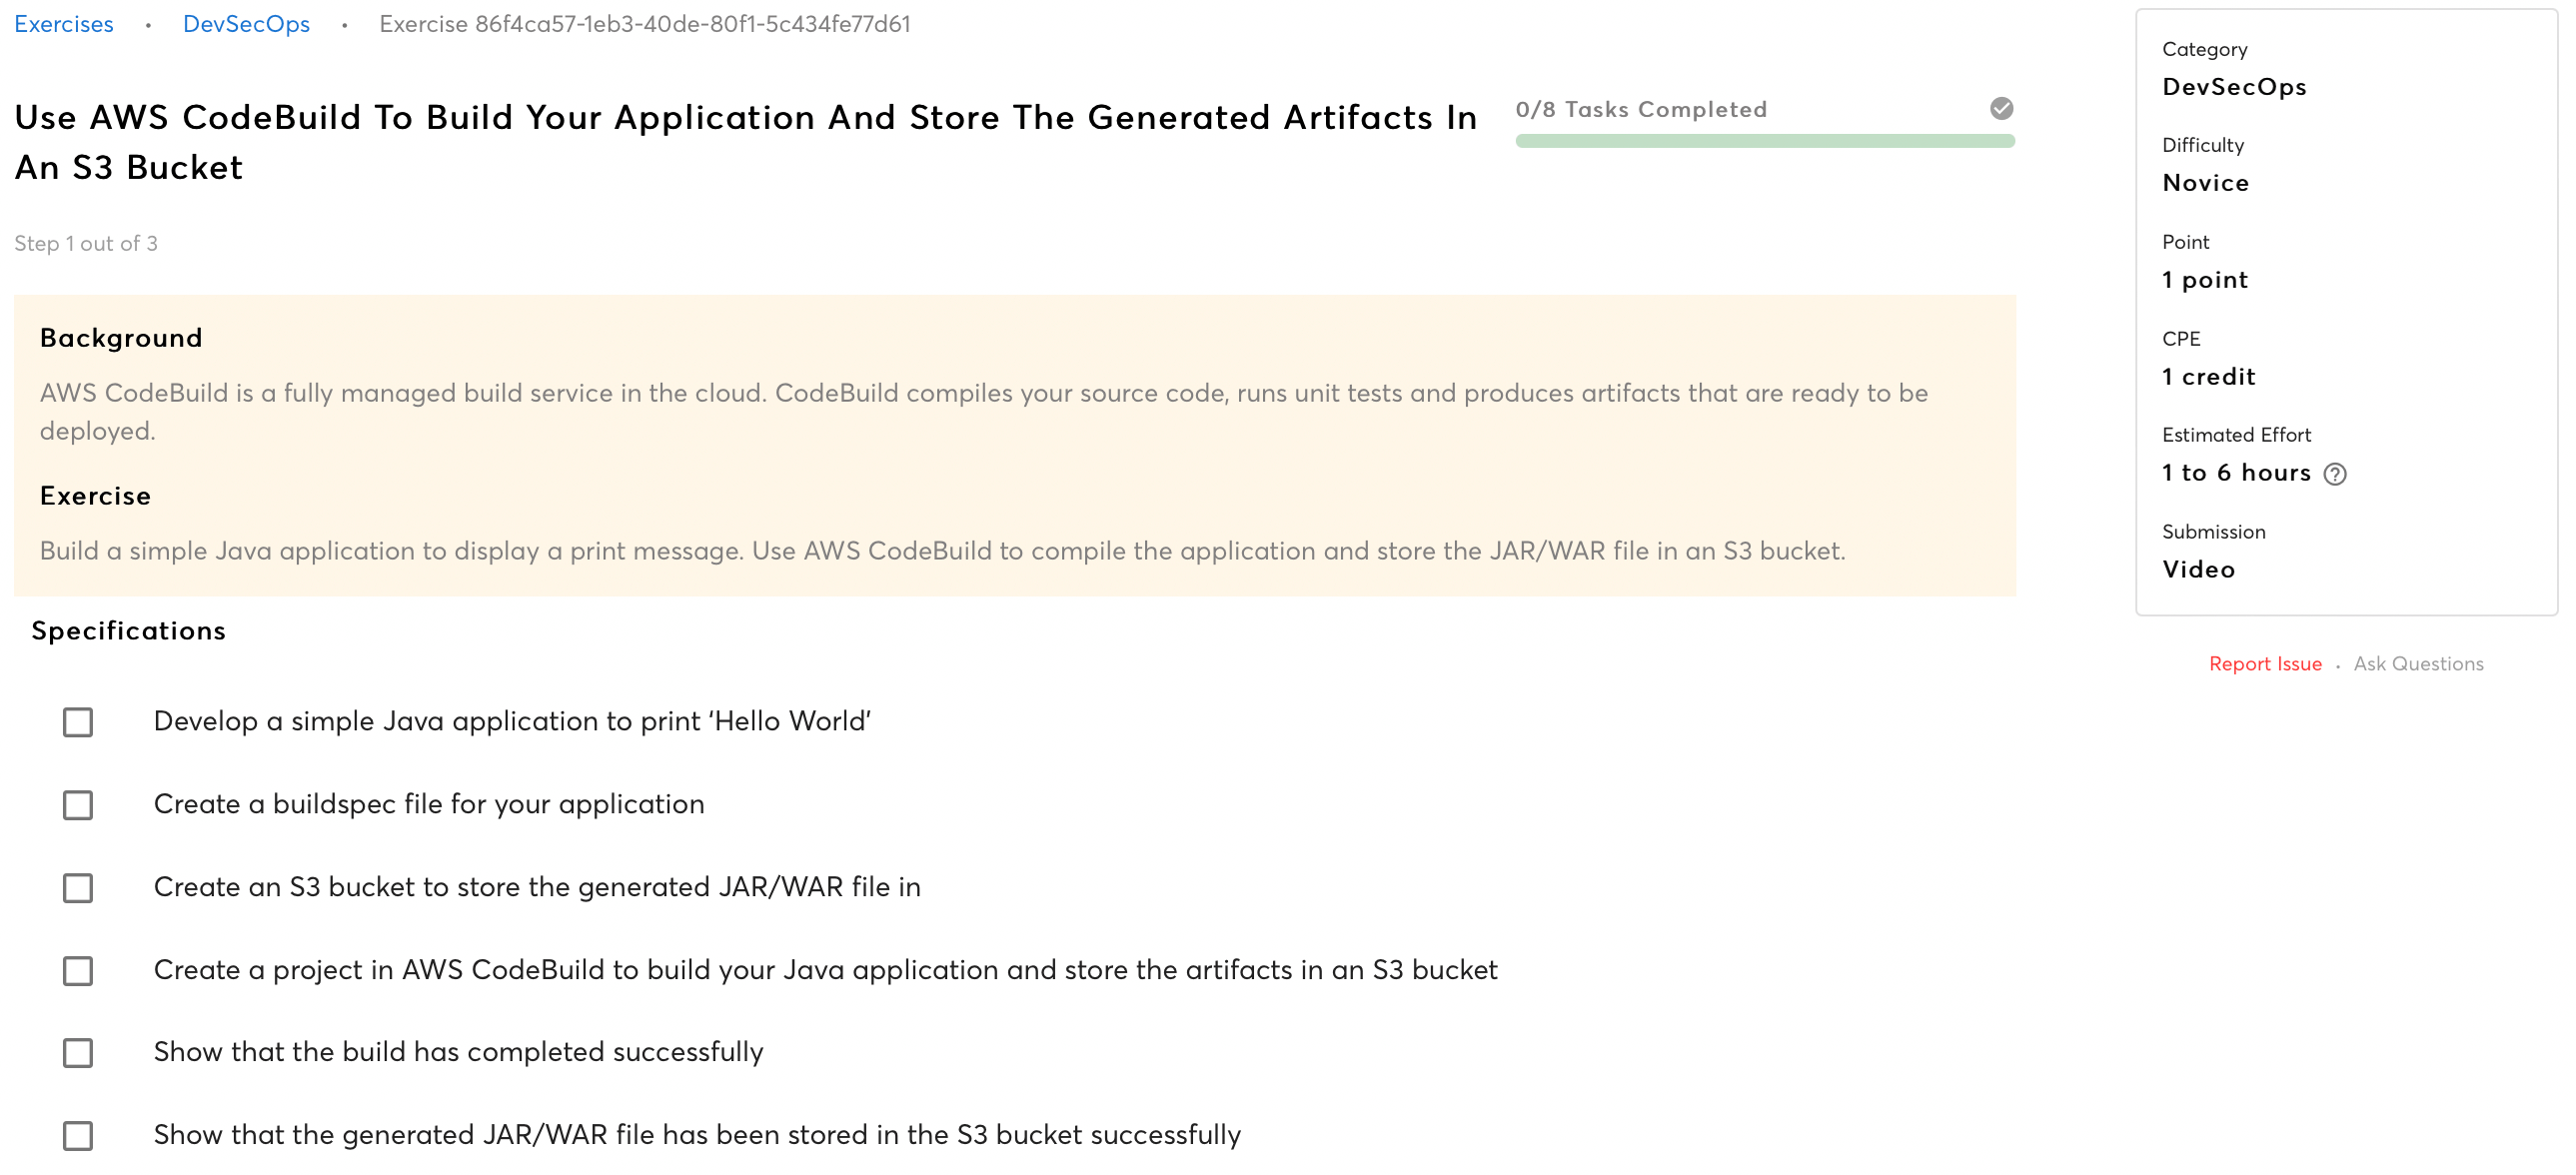2576x1175 pixels.
Task: Go to the Exercises breadcrumb link
Action: point(64,24)
